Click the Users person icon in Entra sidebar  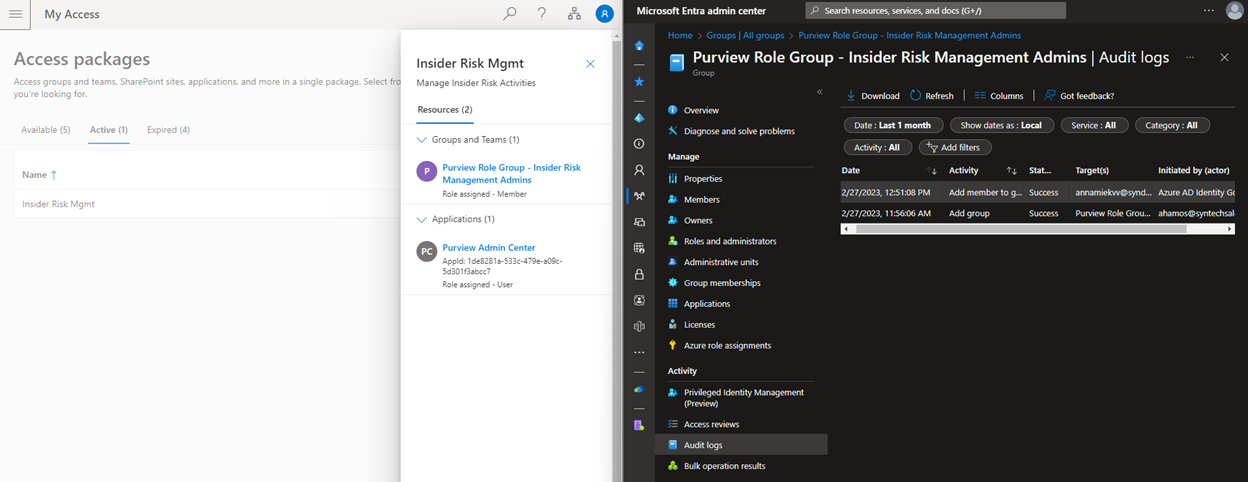click(639, 170)
